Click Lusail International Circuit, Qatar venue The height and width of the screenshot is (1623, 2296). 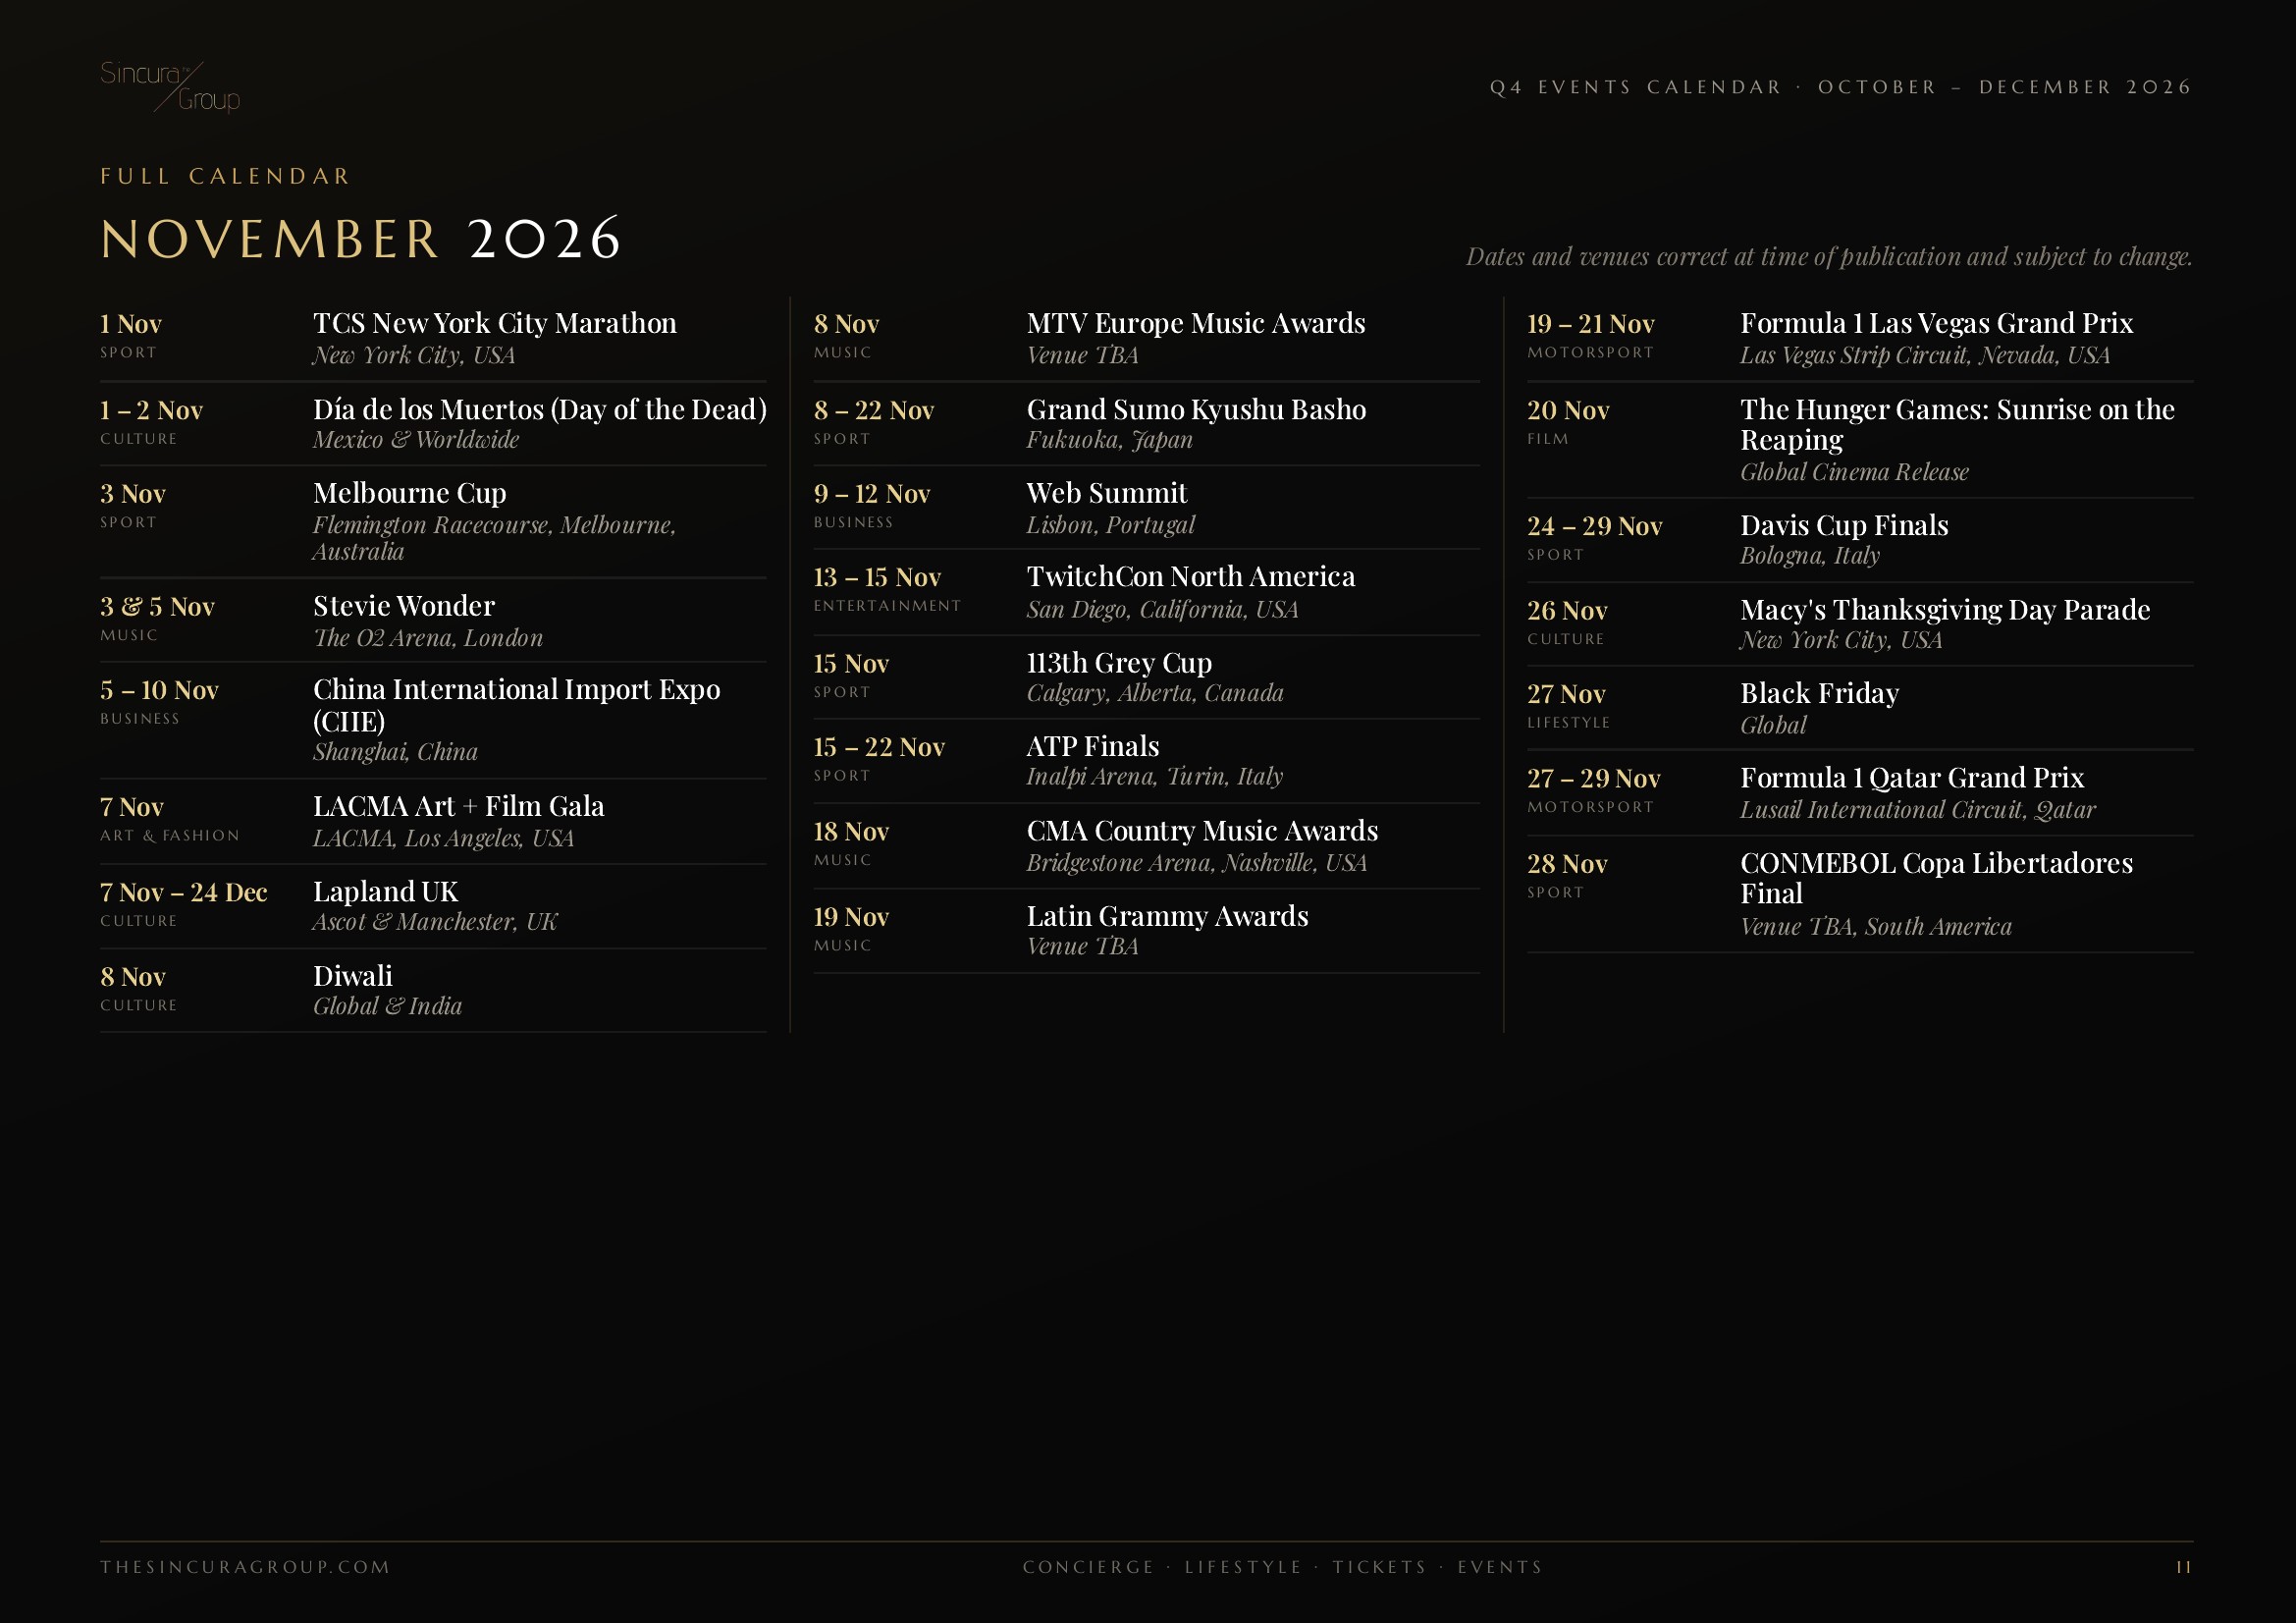tap(1916, 810)
